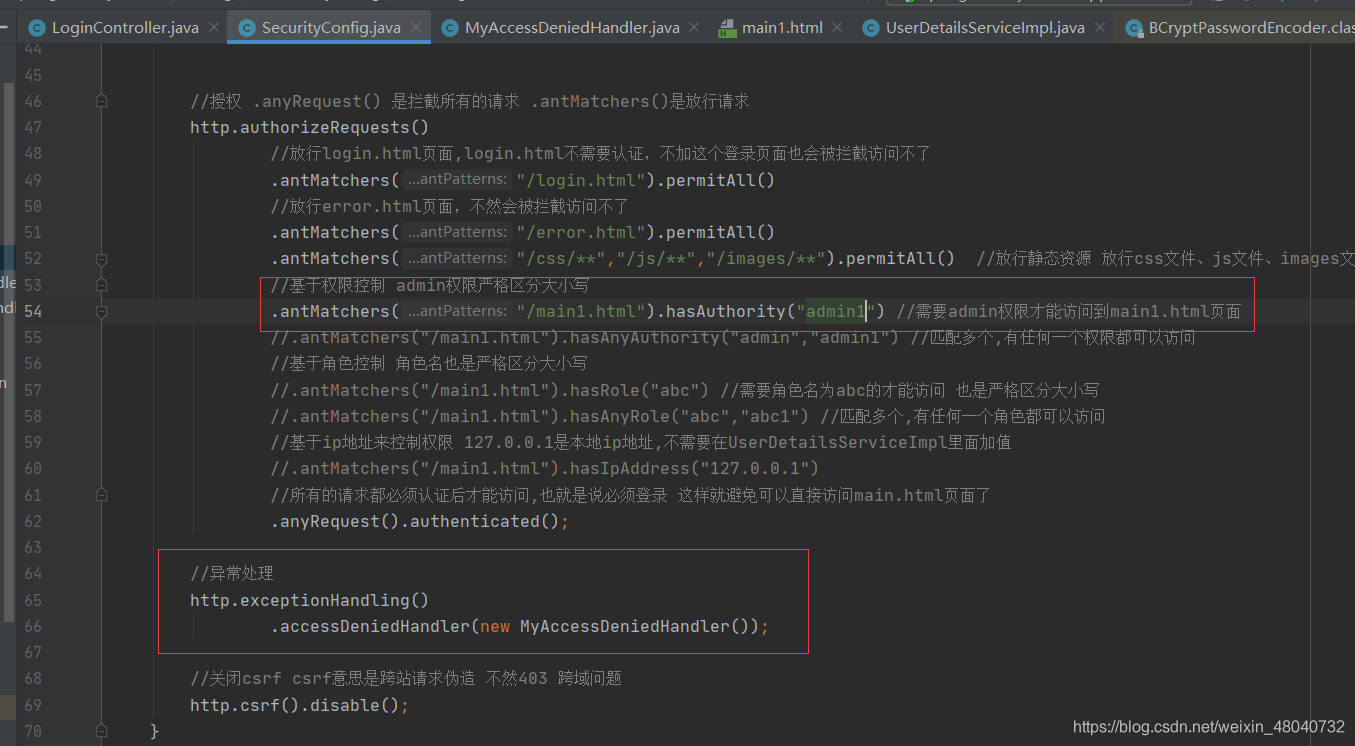Open the UserDetailsServiceImpl.java tab
This screenshot has width=1355, height=746.
click(x=985, y=28)
